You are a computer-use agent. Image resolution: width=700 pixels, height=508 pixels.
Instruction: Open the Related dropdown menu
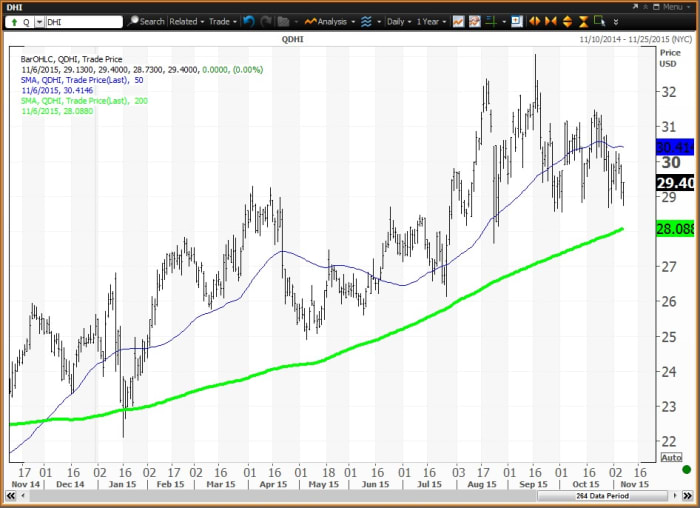point(186,21)
